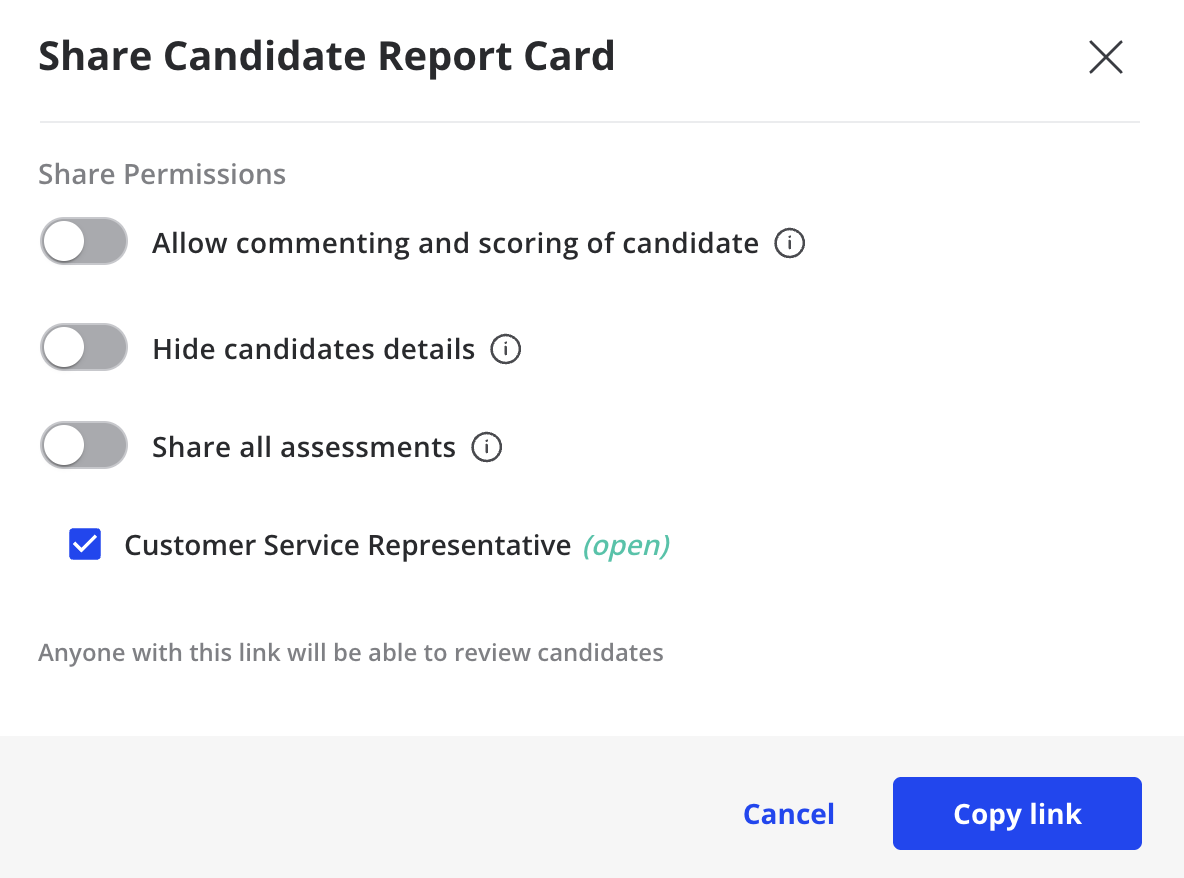This screenshot has height=878, width=1184.
Task: Click the green (open) status text
Action: (x=627, y=545)
